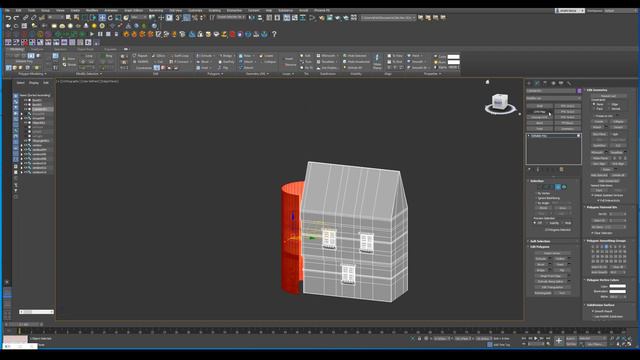Select Element sub-object level icon
The image size is (640, 360).
[564, 187]
